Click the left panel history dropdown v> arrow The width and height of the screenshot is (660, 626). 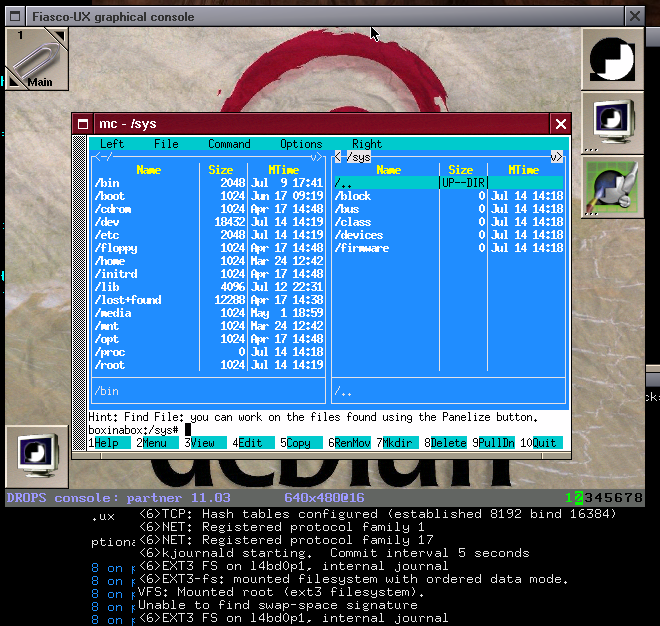coord(316,157)
